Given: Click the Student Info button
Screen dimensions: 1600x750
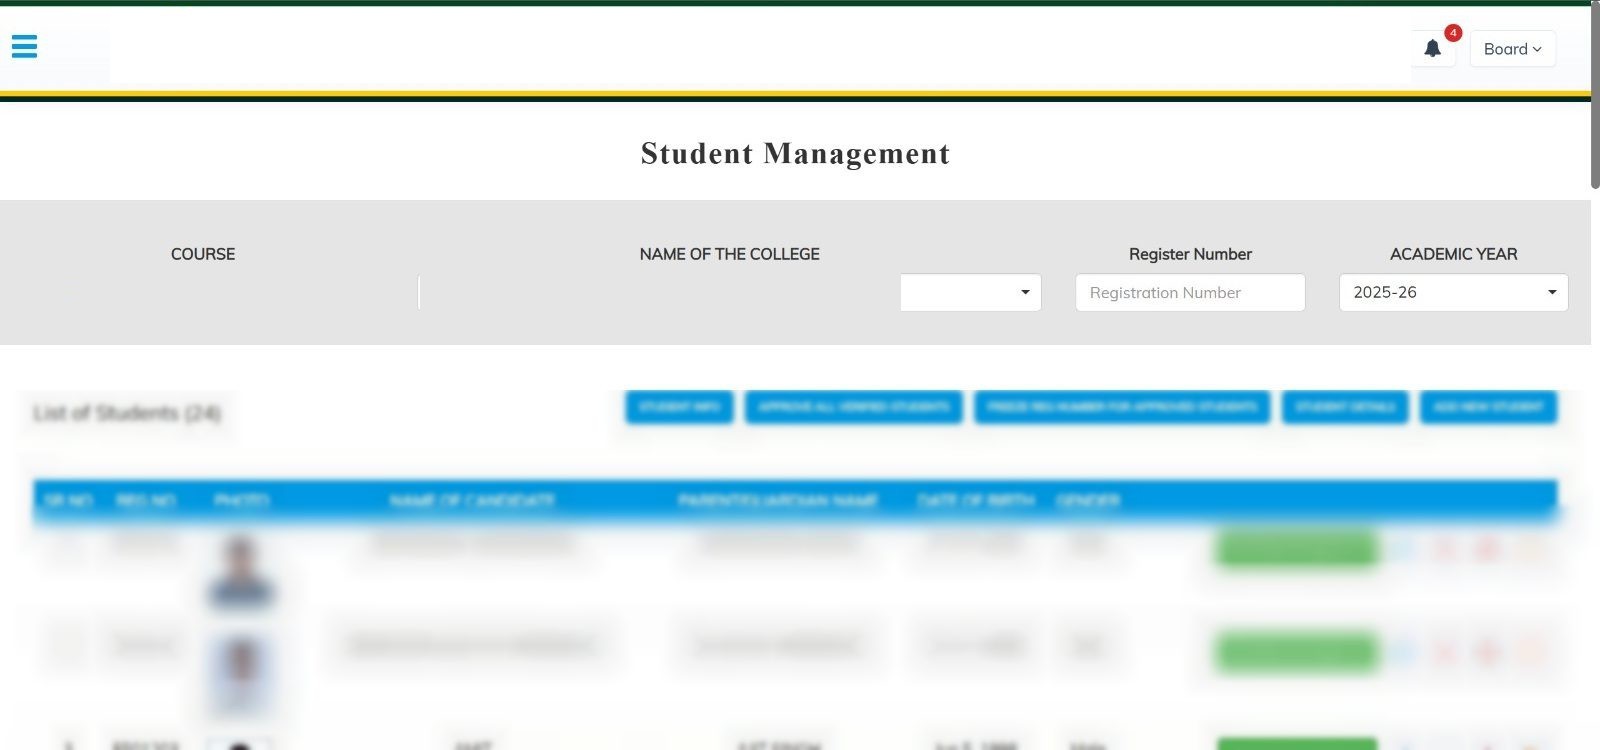Looking at the screenshot, I should [679, 407].
